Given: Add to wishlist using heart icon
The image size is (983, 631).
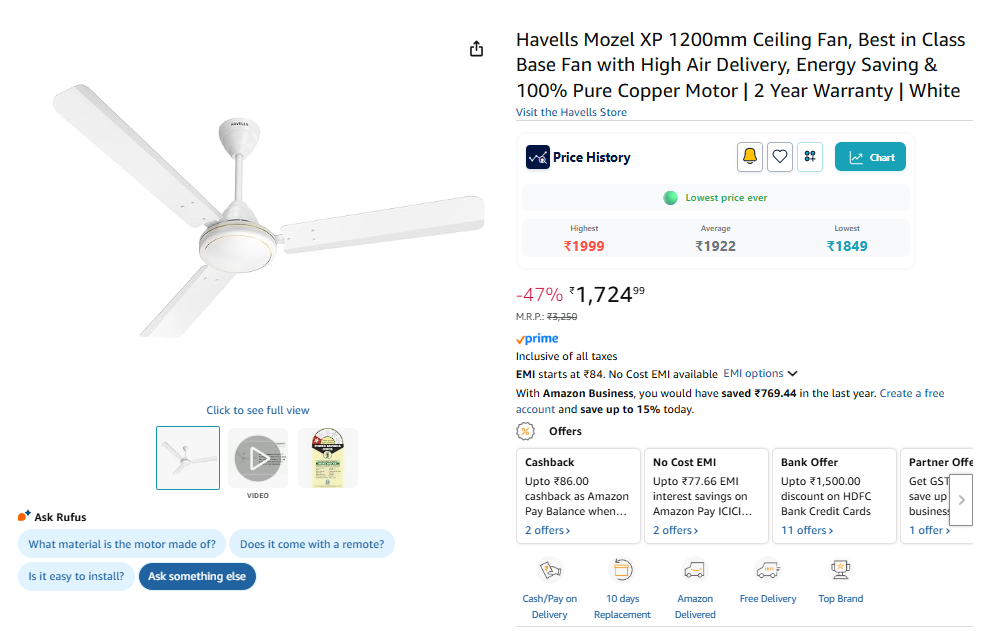Looking at the screenshot, I should coord(780,157).
